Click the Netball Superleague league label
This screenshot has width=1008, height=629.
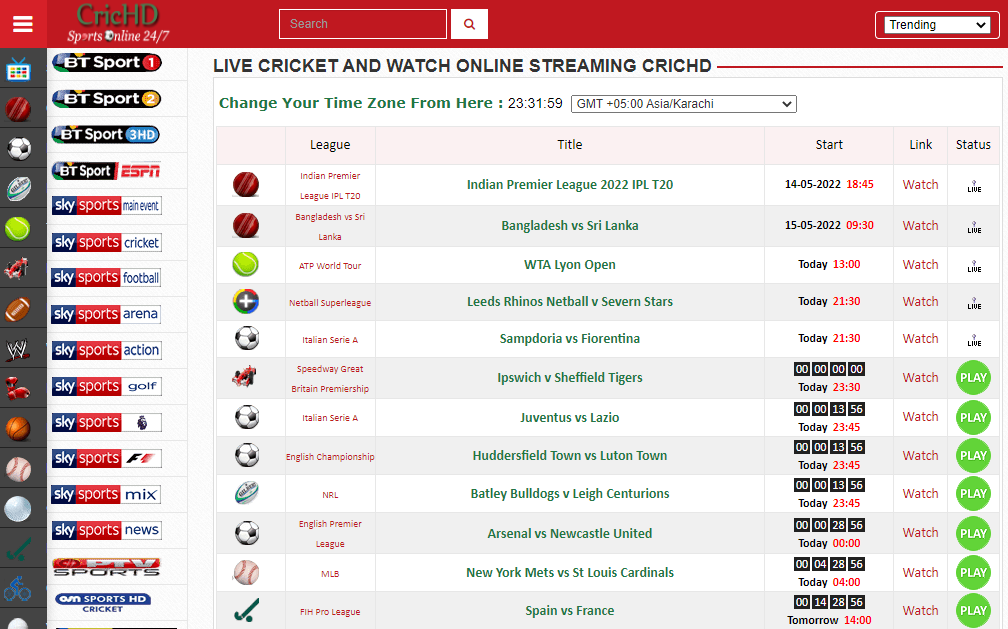tap(330, 303)
